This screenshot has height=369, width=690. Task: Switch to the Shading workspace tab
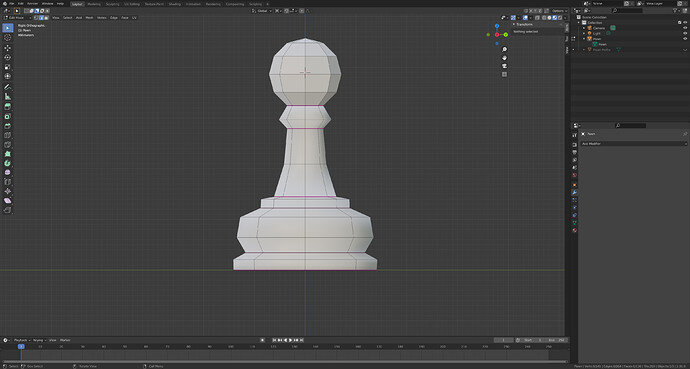click(174, 4)
